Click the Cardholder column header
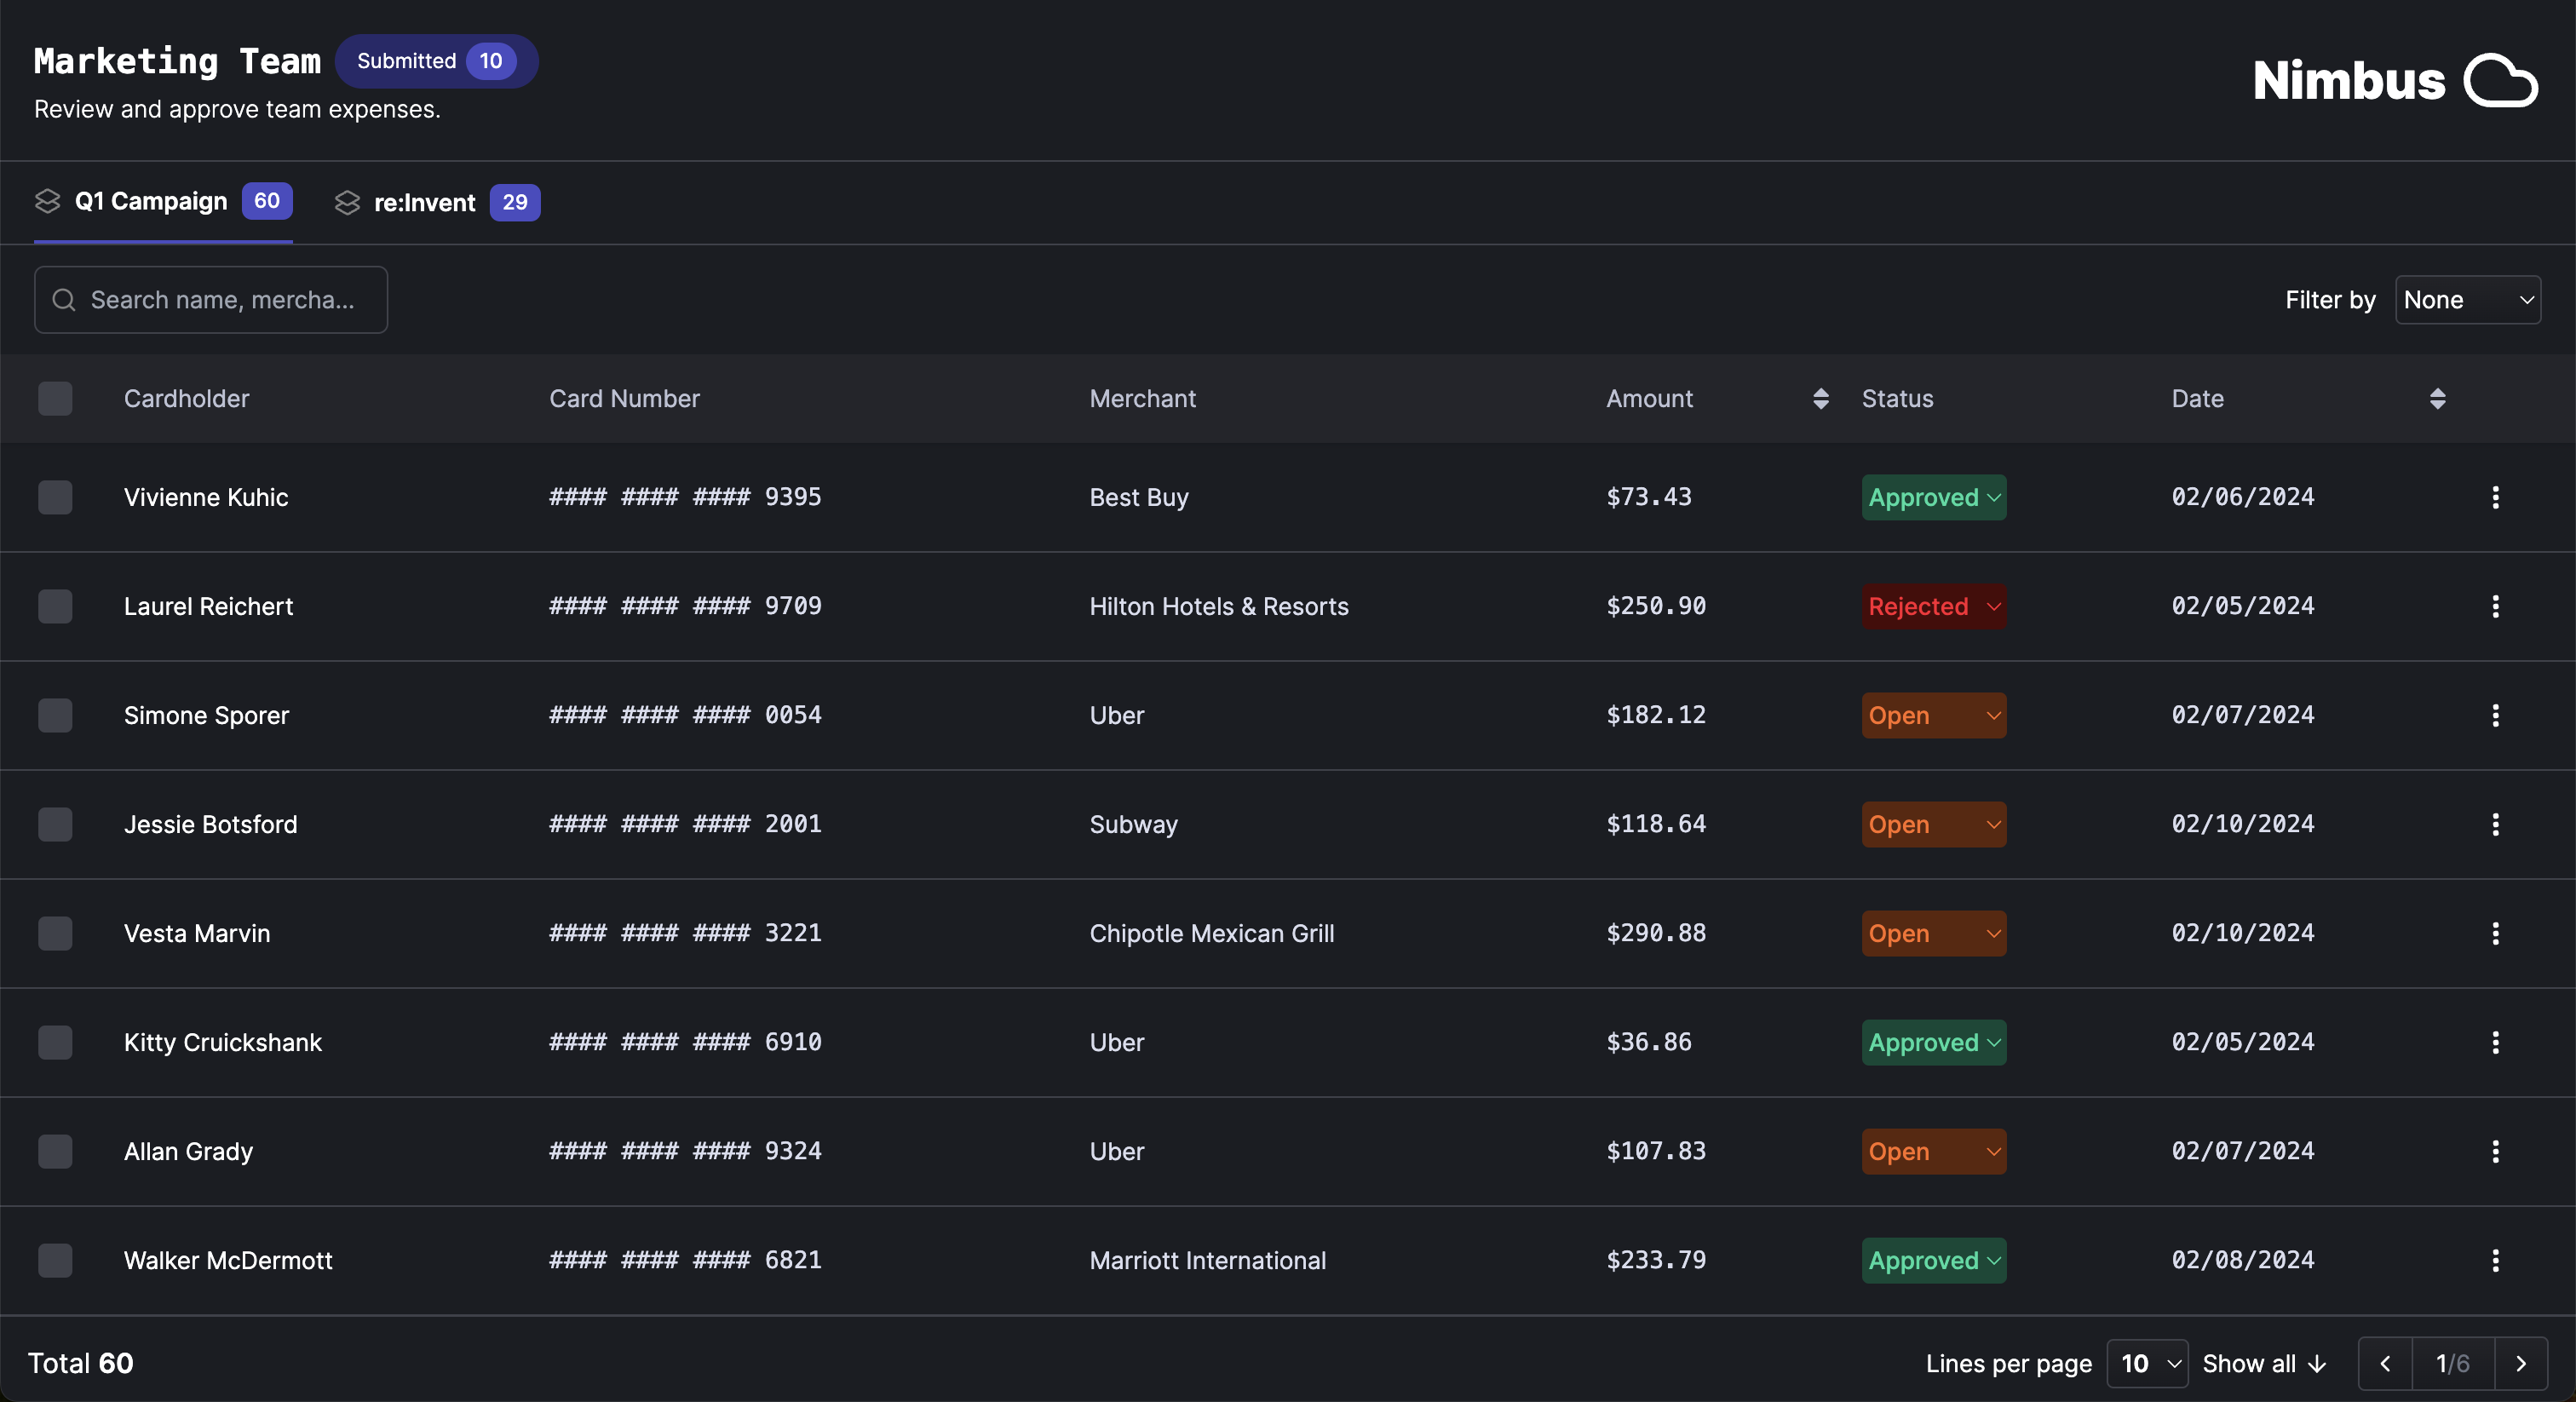Viewport: 2576px width, 1402px height. 186,399
